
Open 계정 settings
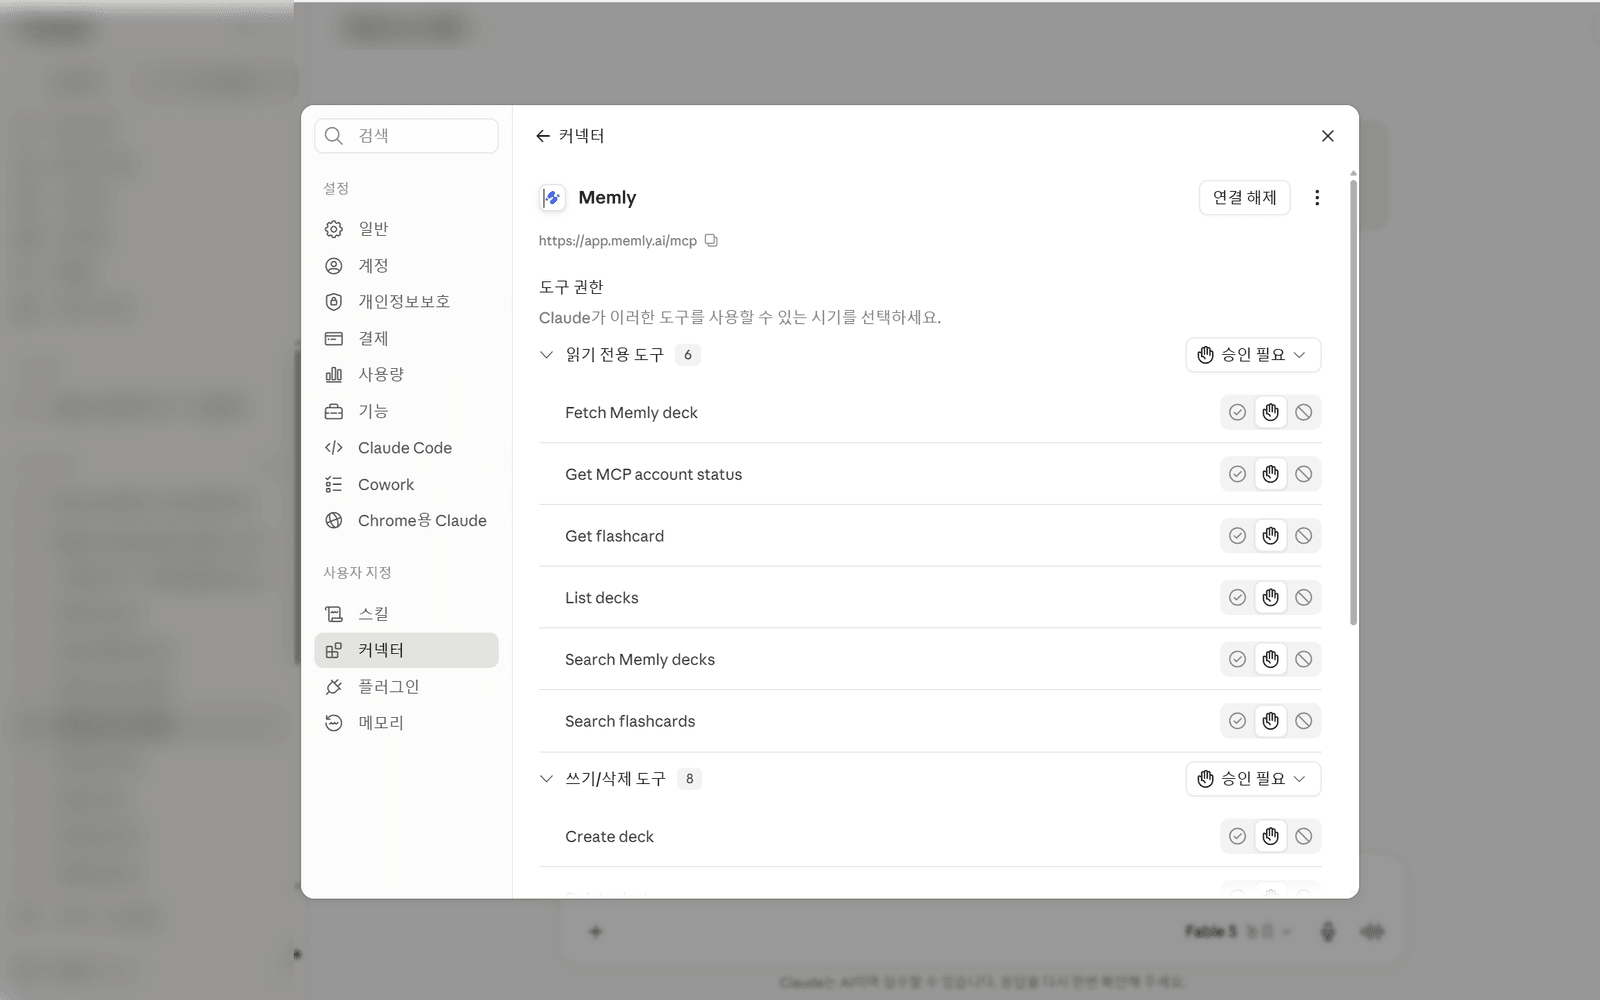pos(406,266)
